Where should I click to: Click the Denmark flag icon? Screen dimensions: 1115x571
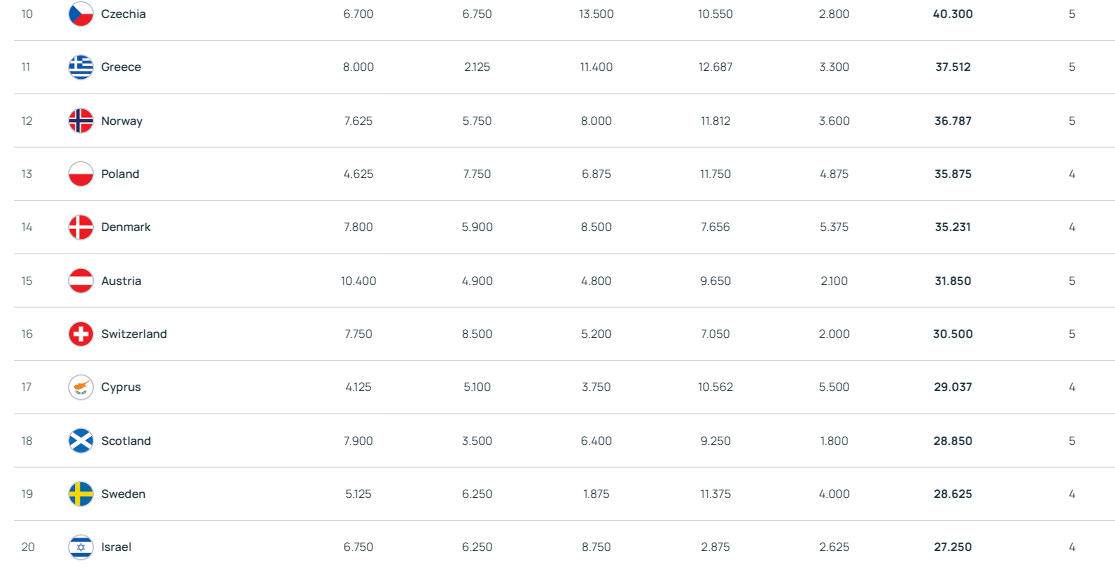point(81,227)
